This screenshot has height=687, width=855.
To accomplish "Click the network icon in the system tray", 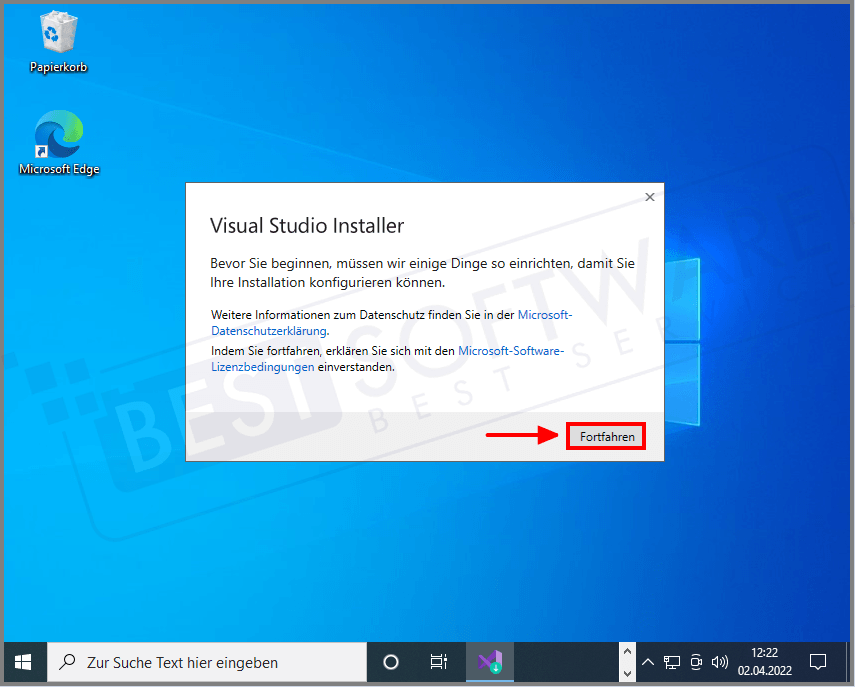I will tap(672, 661).
